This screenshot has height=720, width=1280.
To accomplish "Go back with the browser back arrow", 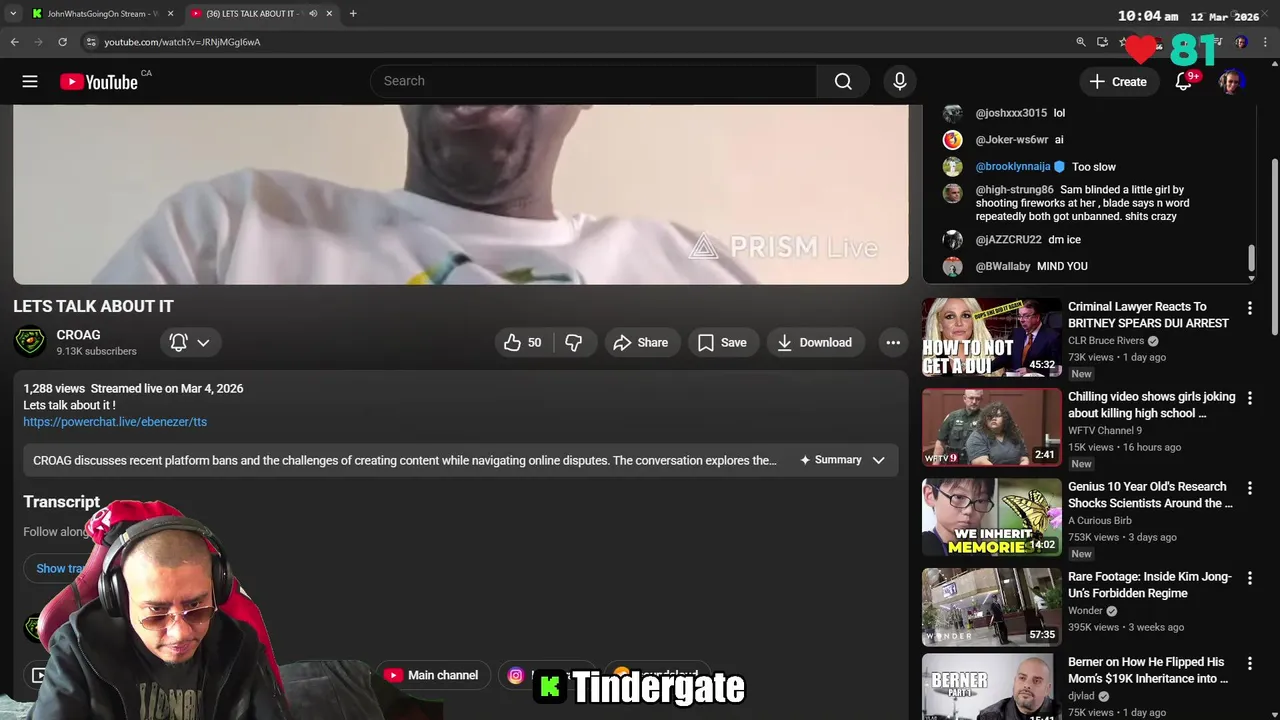I will coord(14,42).
